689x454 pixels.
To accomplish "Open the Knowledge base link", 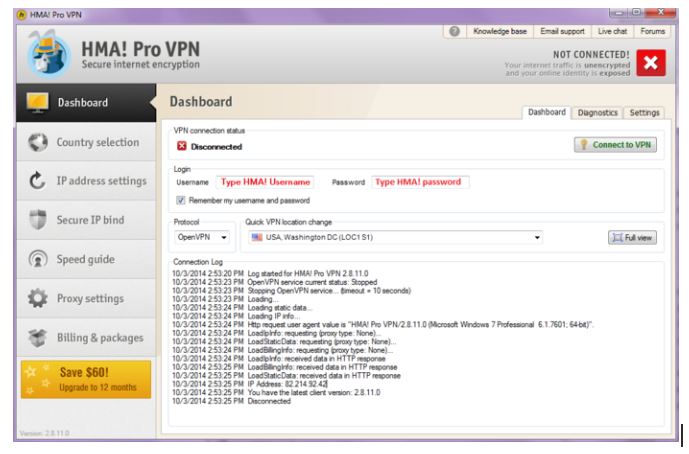I will pos(500,31).
